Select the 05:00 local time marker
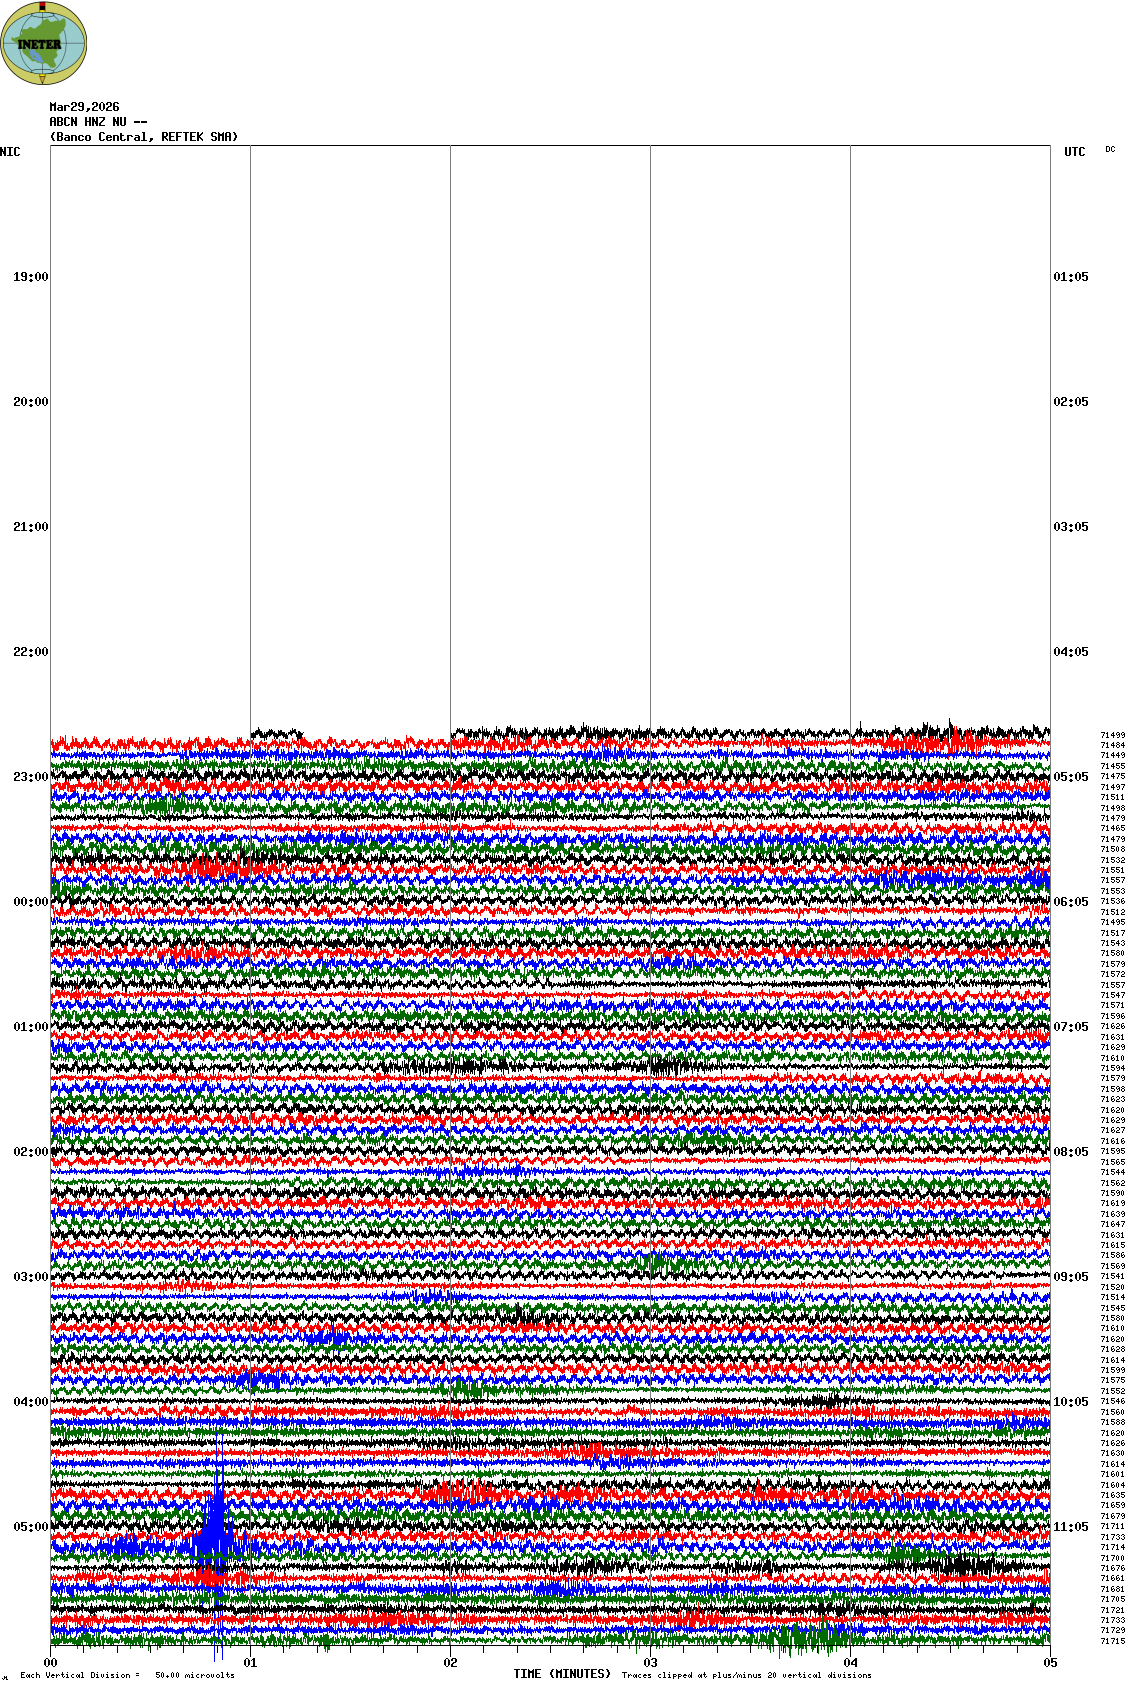The image size is (1130, 1689). pos(30,1527)
